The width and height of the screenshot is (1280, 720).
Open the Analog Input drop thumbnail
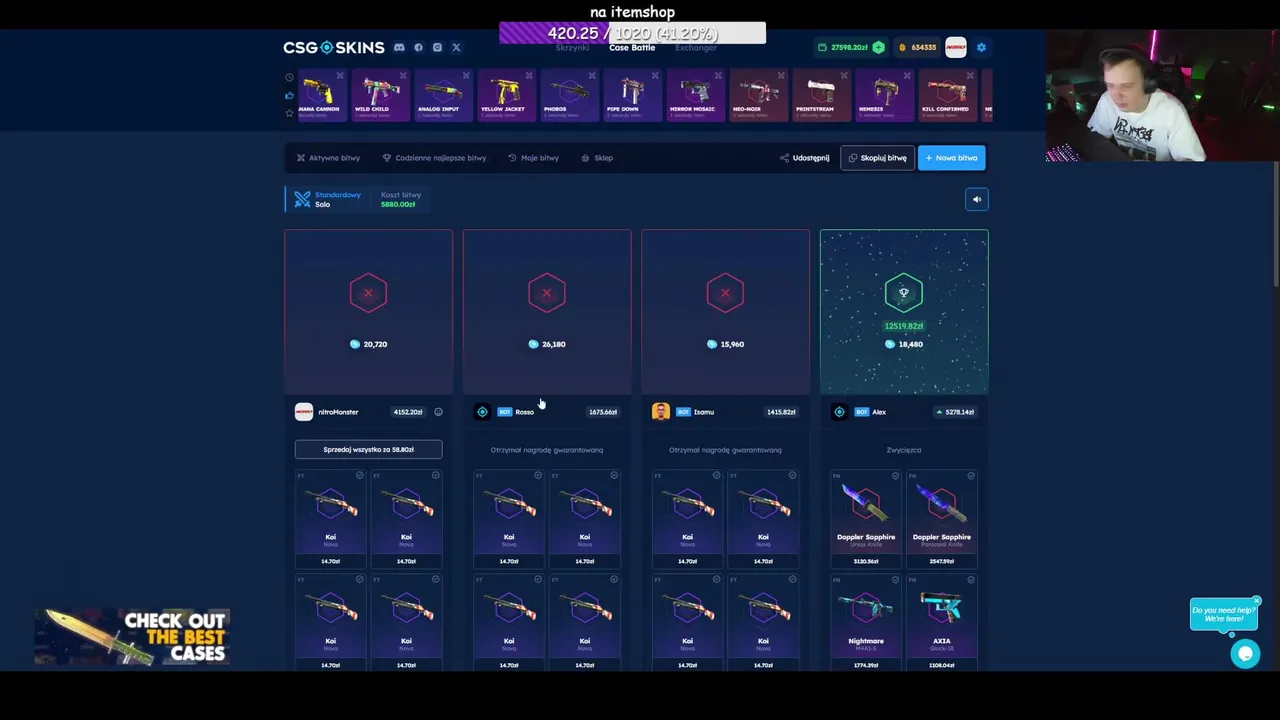click(x=442, y=96)
